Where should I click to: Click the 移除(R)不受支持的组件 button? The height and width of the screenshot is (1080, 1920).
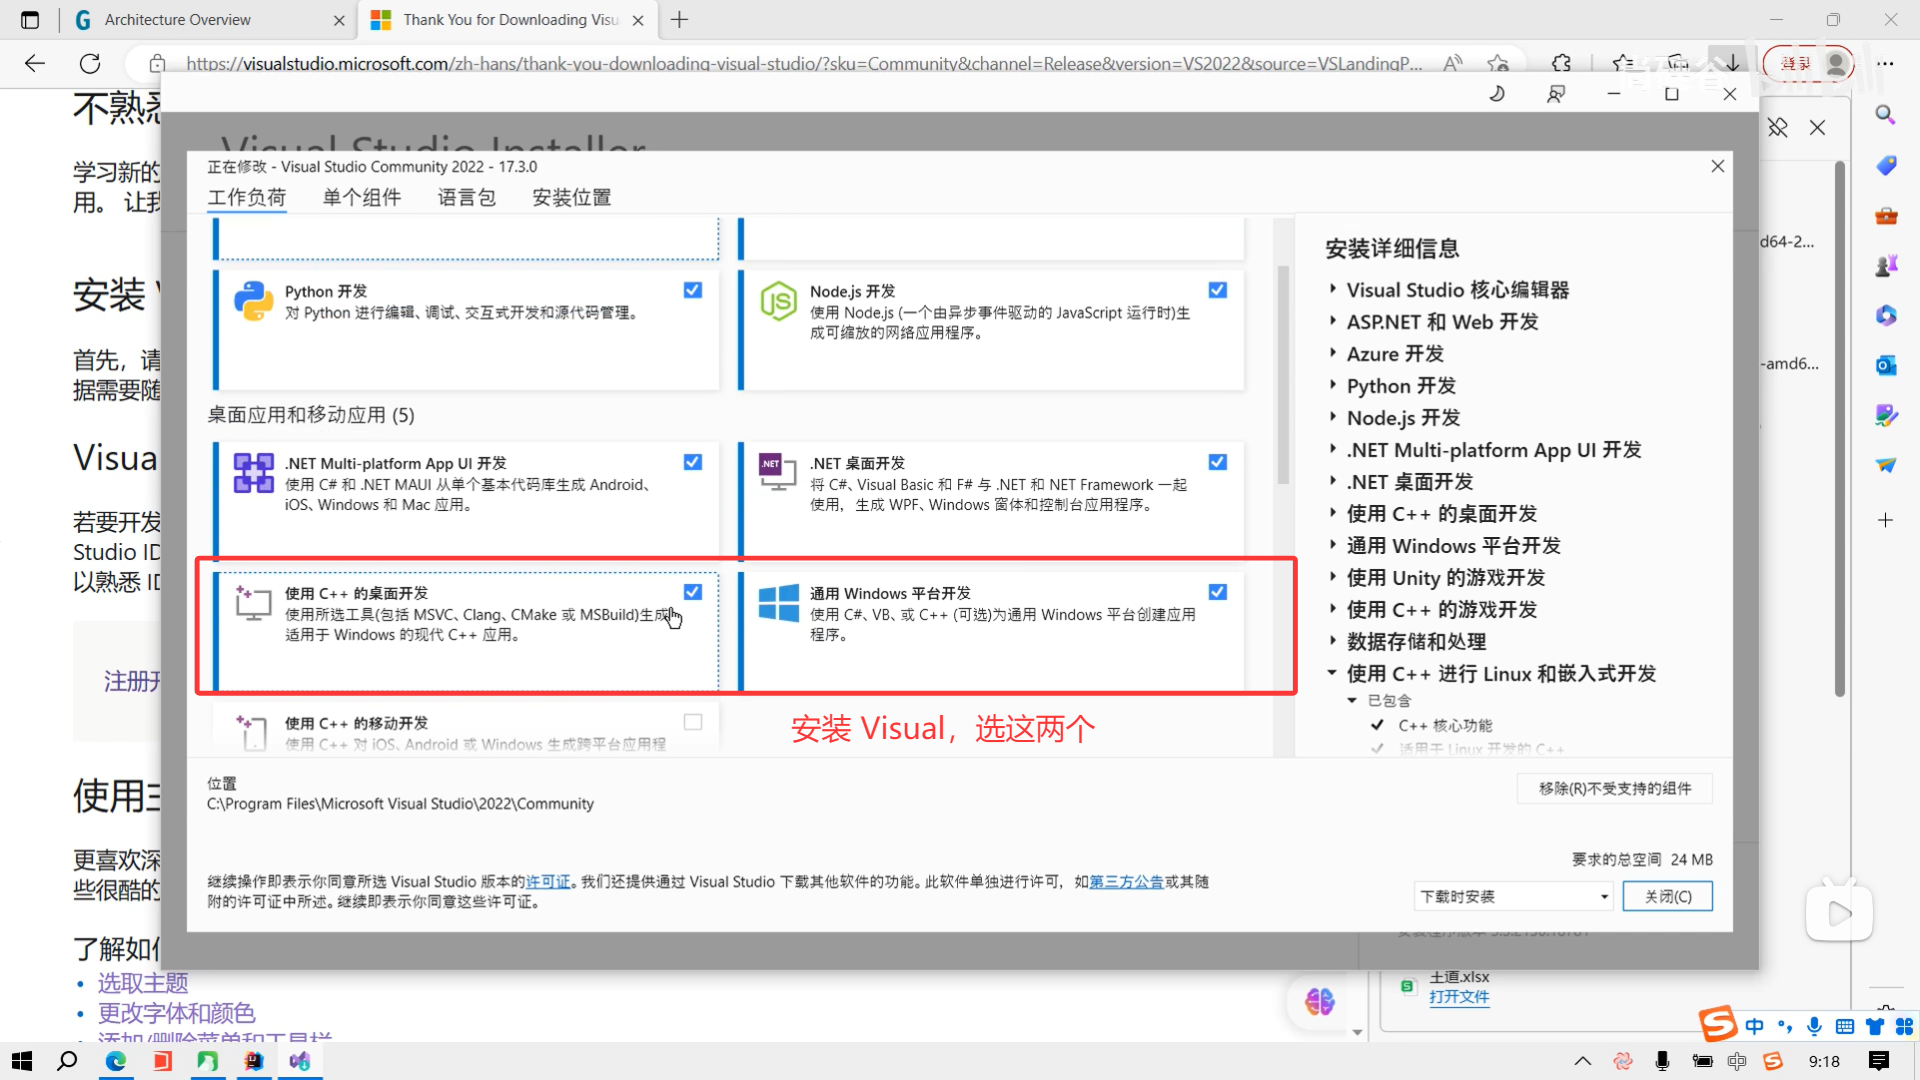[x=1614, y=789]
